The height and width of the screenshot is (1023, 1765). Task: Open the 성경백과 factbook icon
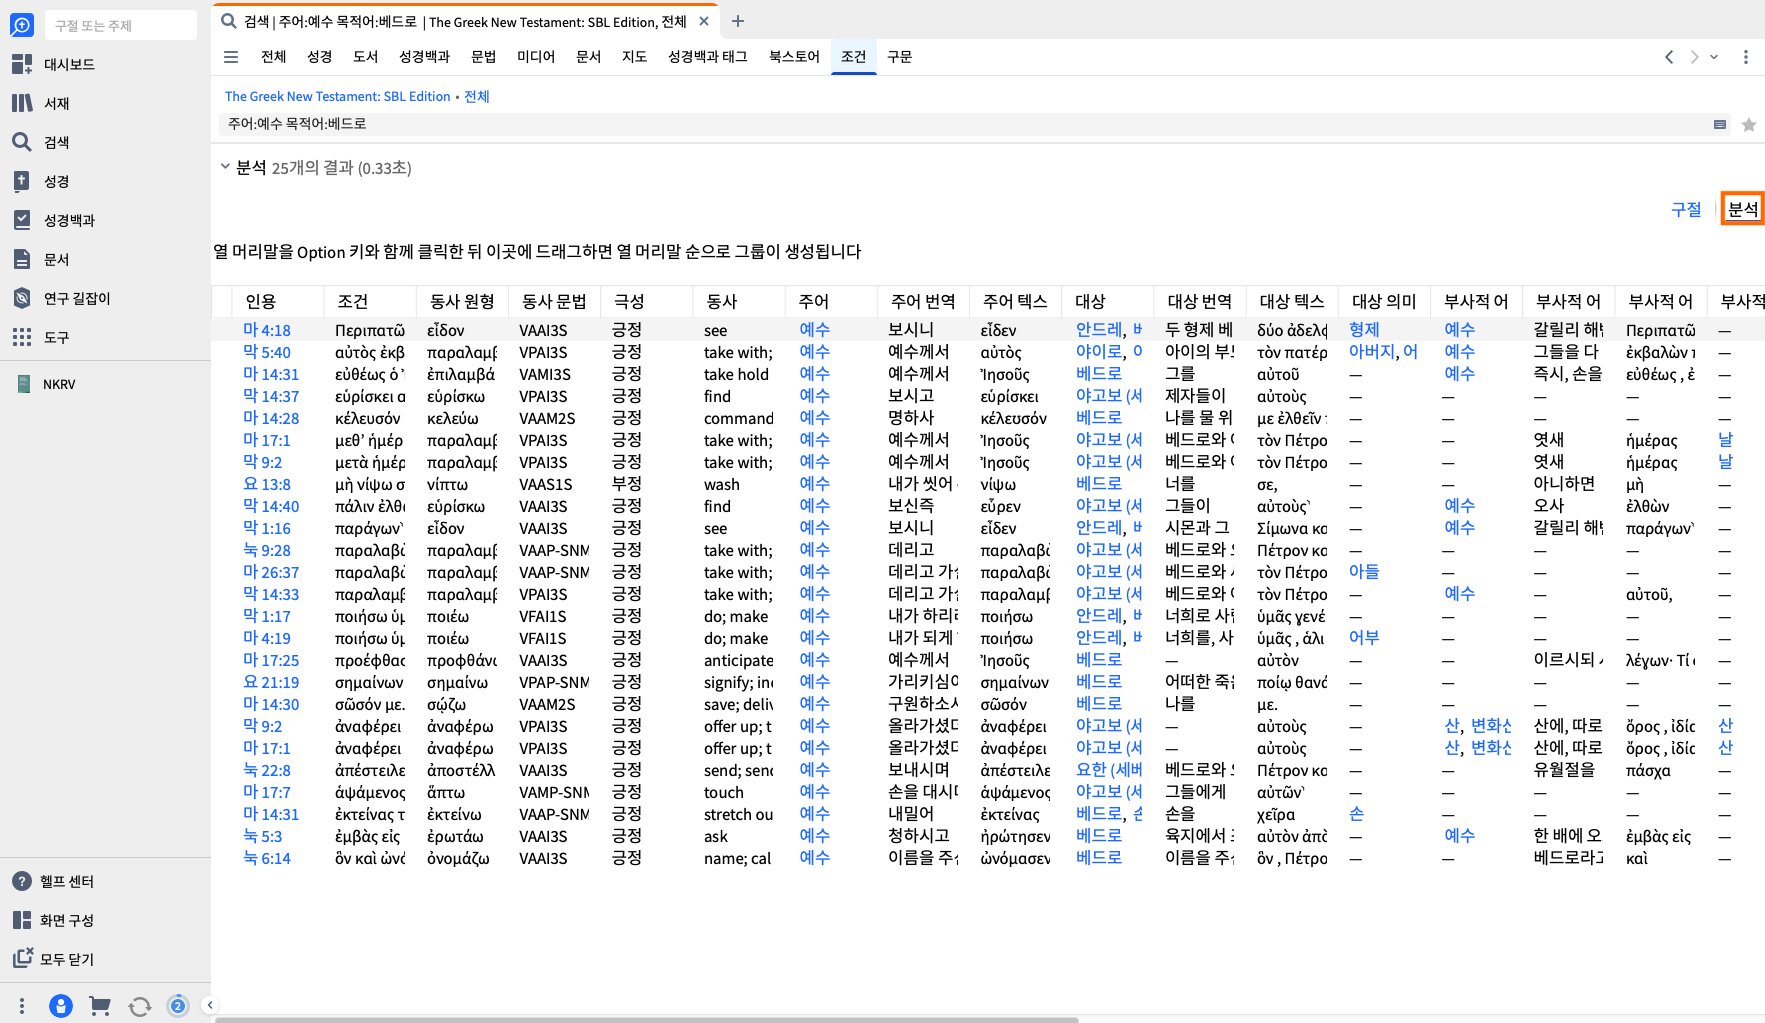point(22,220)
